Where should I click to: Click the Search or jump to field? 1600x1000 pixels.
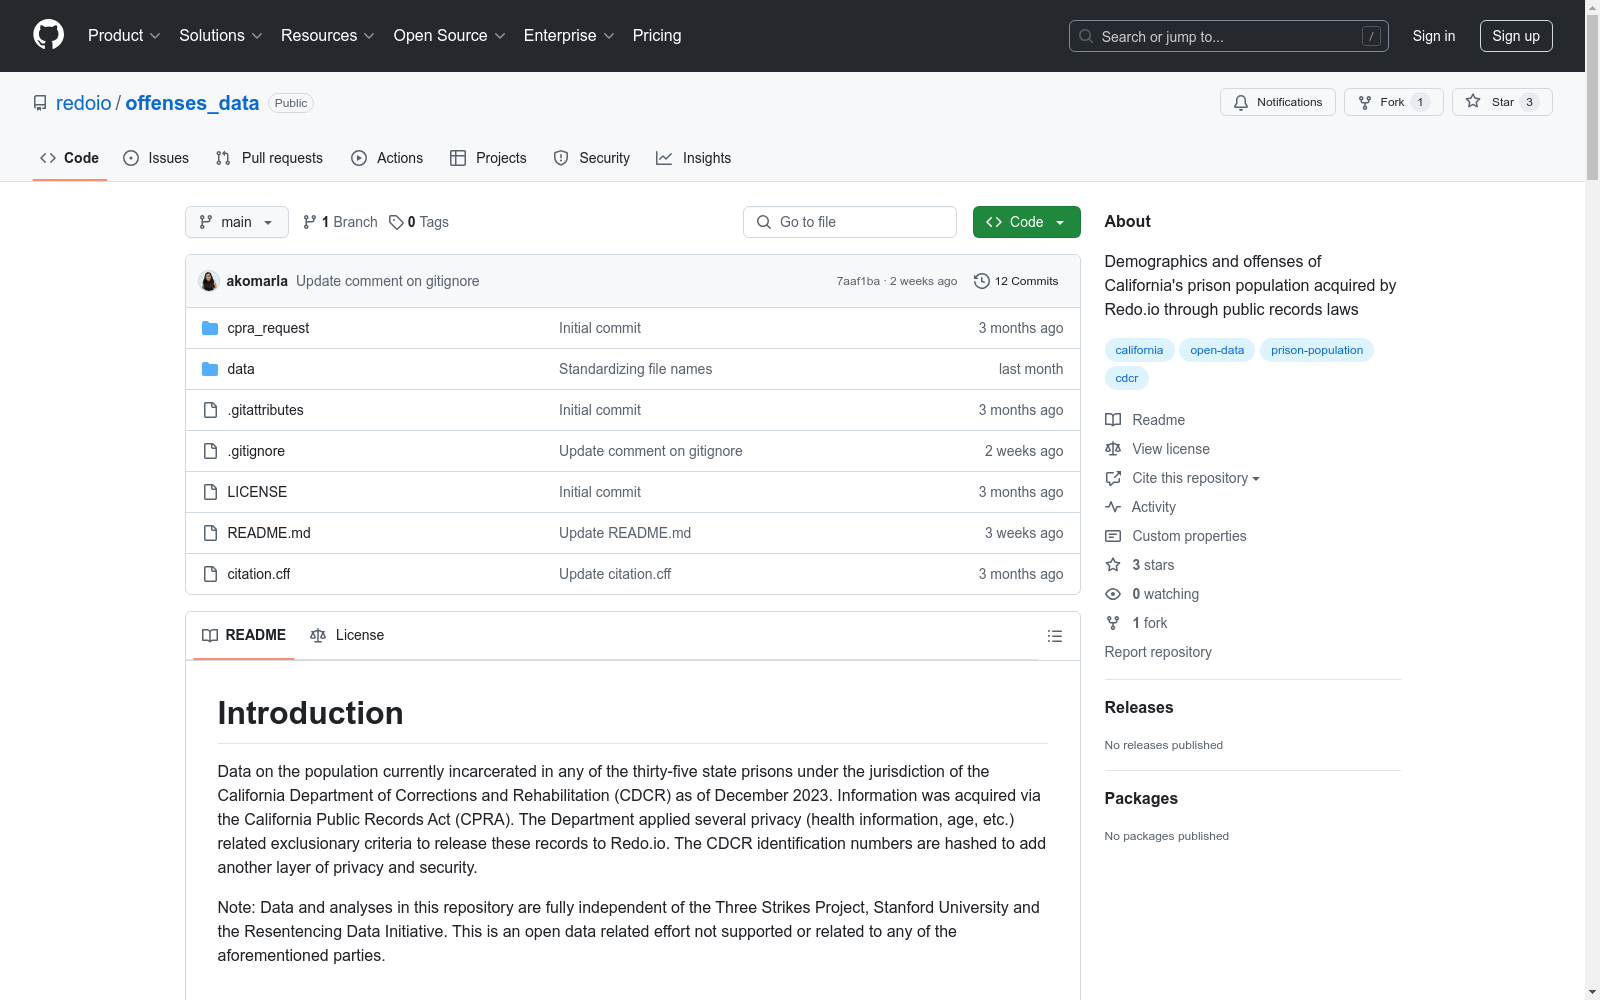point(1229,36)
